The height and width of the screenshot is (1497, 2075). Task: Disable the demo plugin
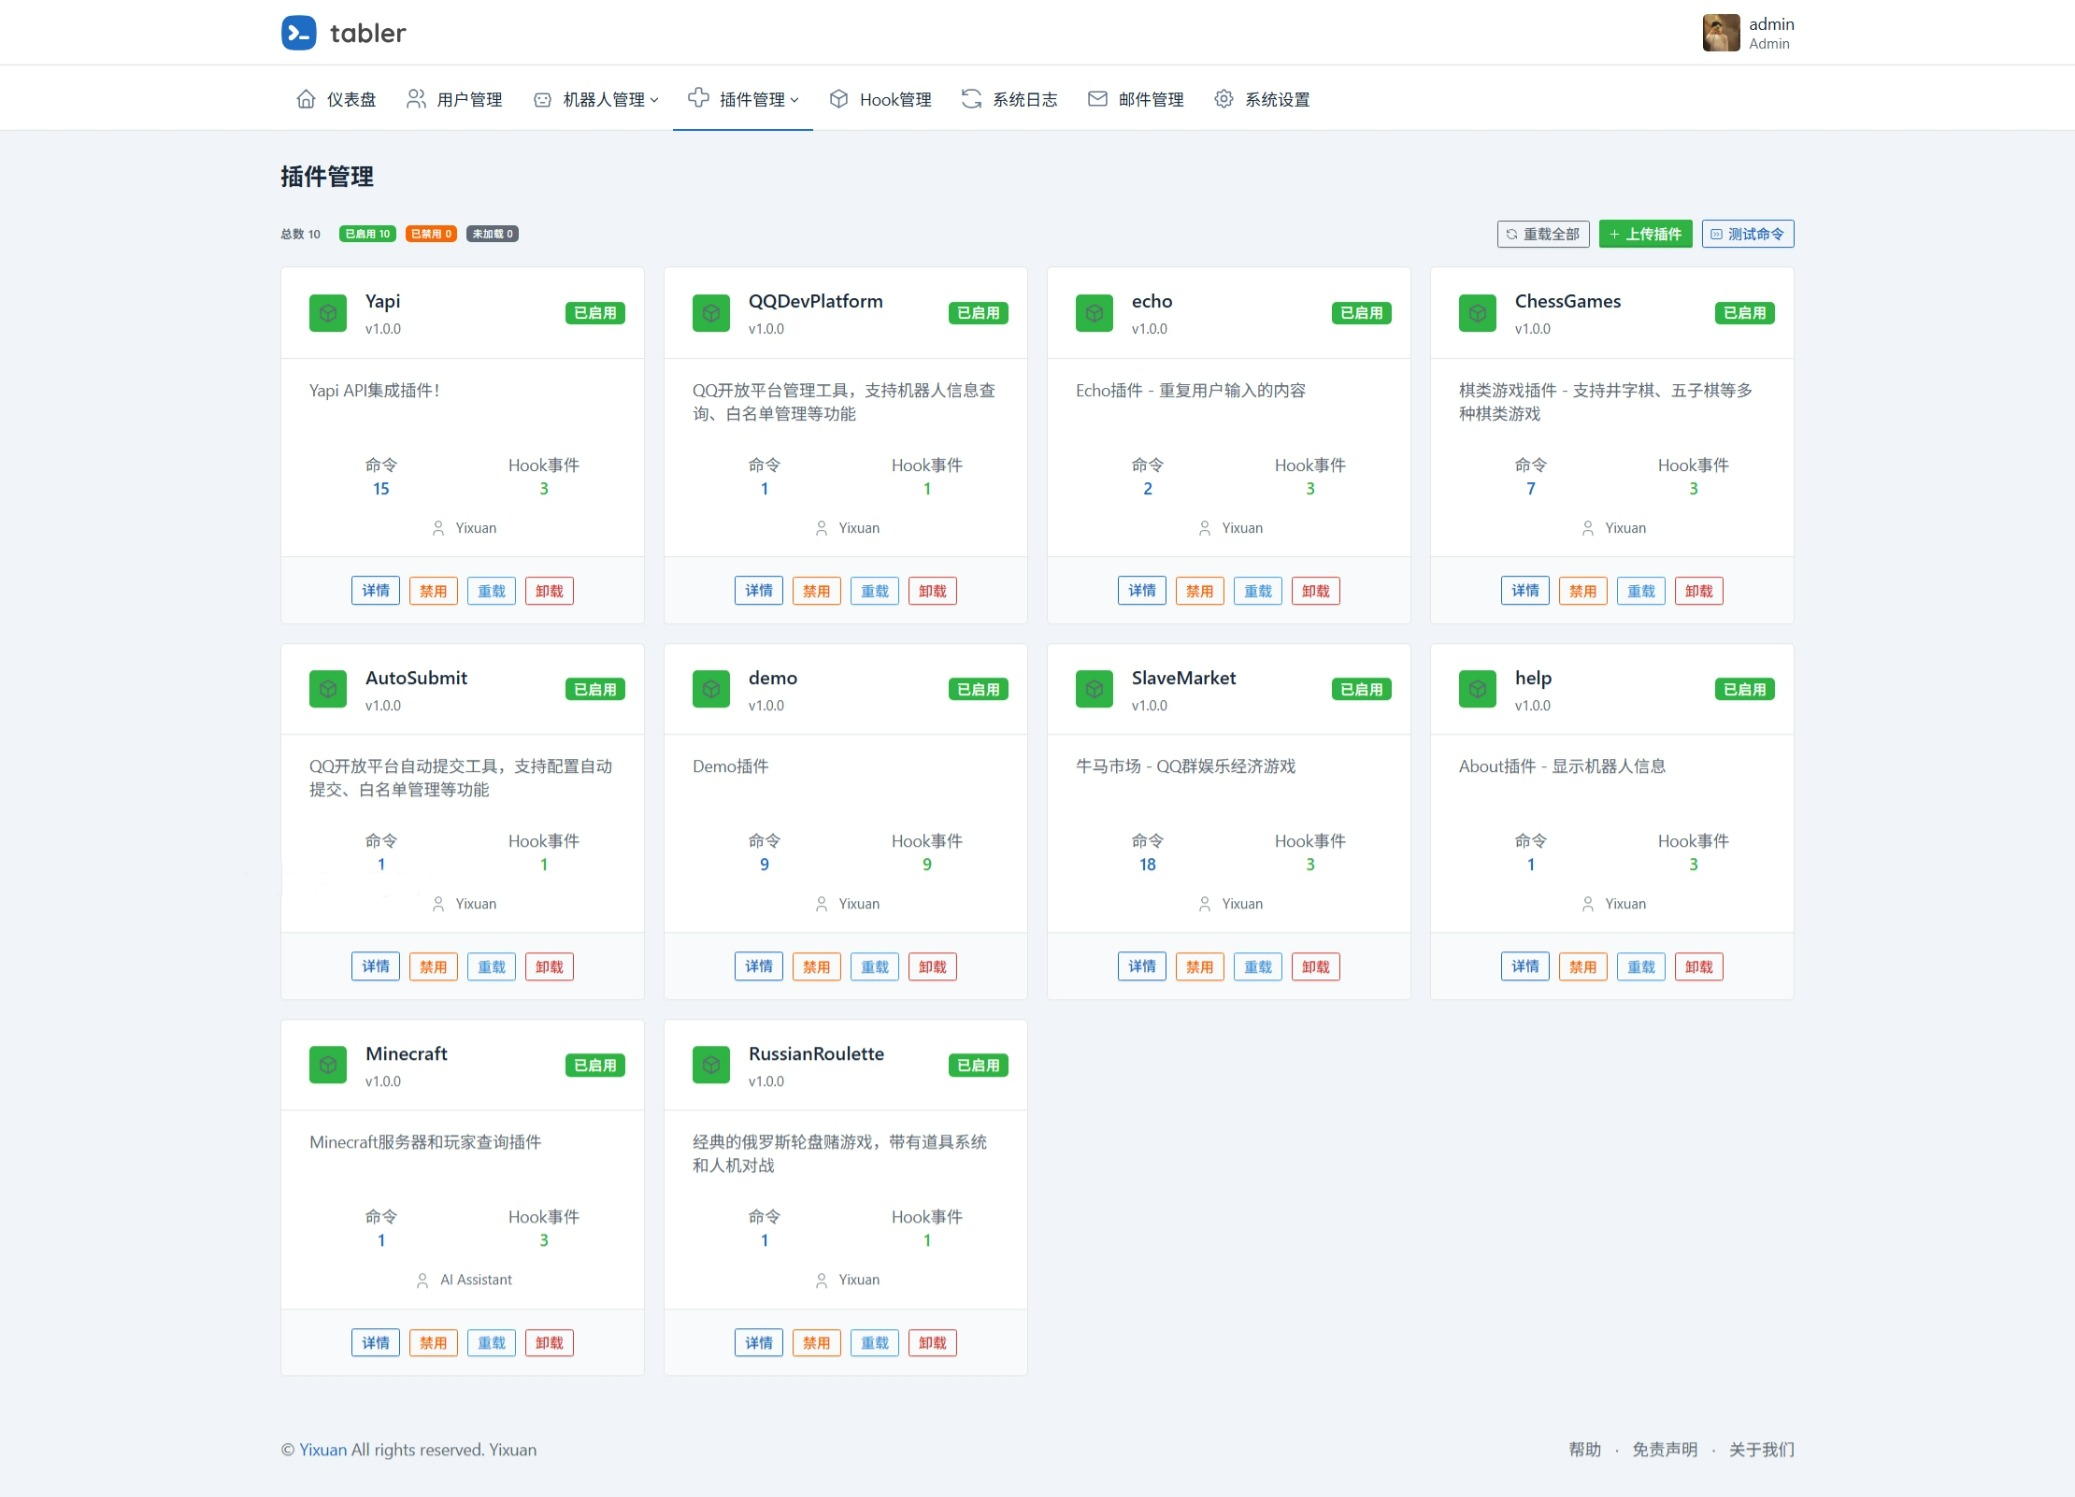click(816, 967)
